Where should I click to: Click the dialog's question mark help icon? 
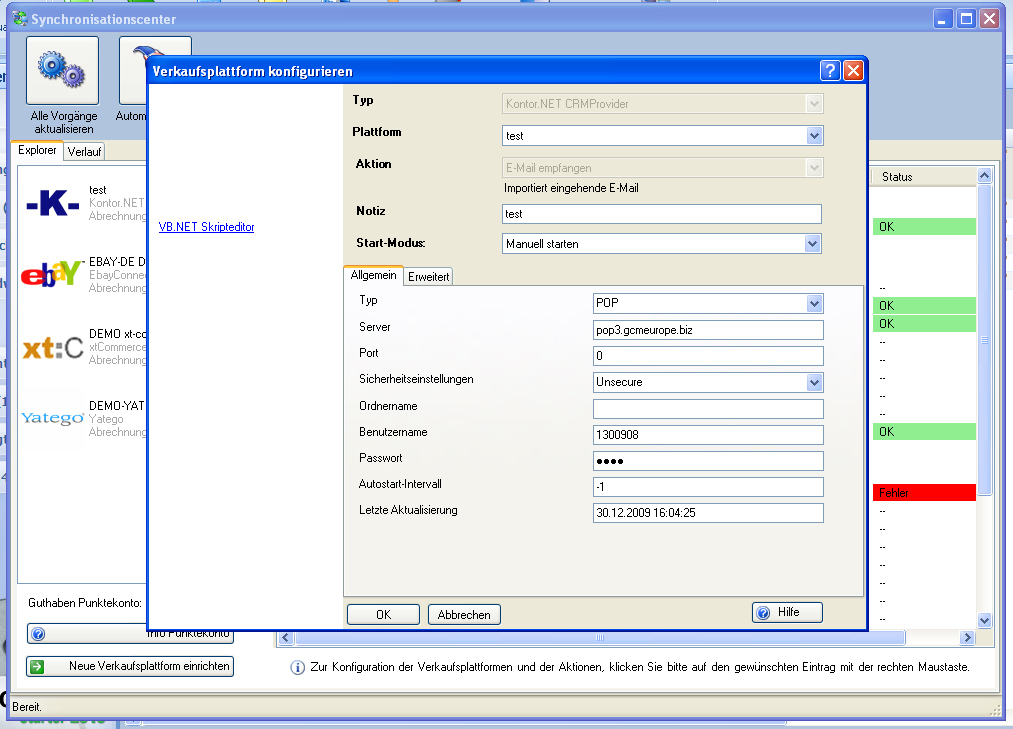tap(830, 71)
